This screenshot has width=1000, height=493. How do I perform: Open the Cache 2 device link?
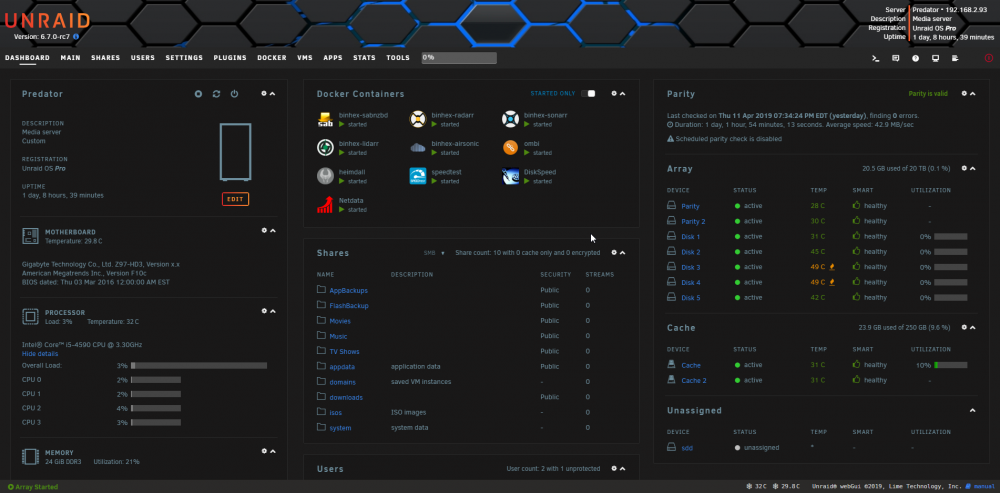[694, 380]
